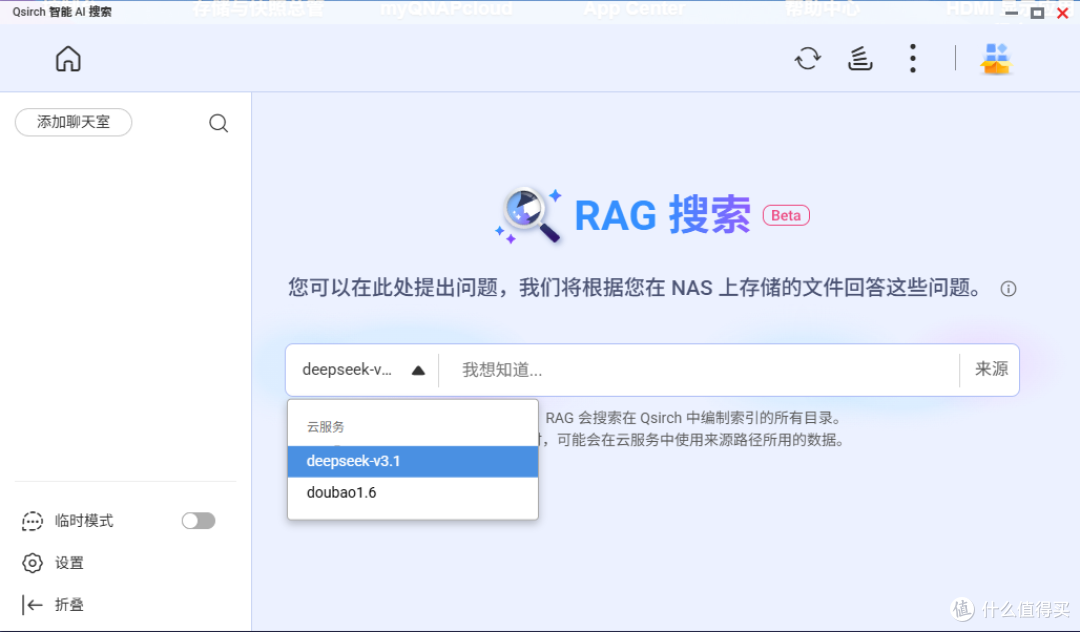Click the 添加聊天室 button
Image resolution: width=1080 pixels, height=632 pixels.
point(74,123)
